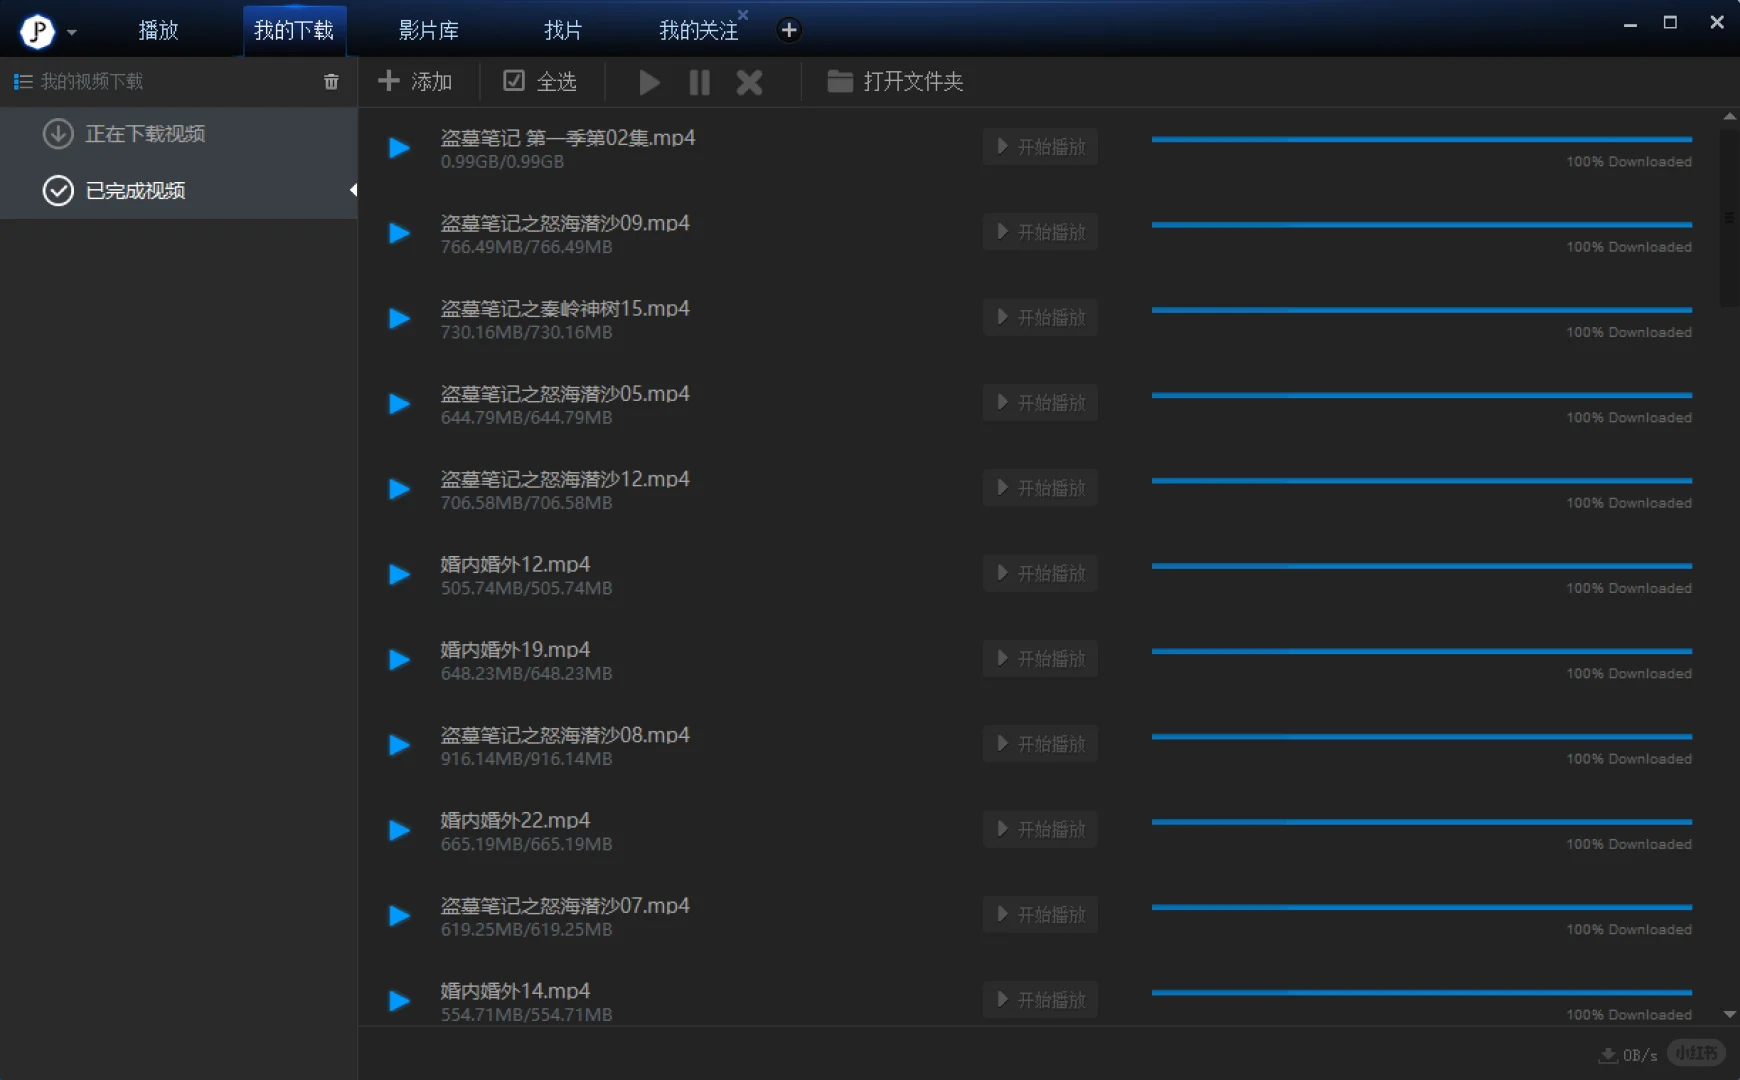Click blue play icon for 婚内婚外14.mp4

(399, 1001)
